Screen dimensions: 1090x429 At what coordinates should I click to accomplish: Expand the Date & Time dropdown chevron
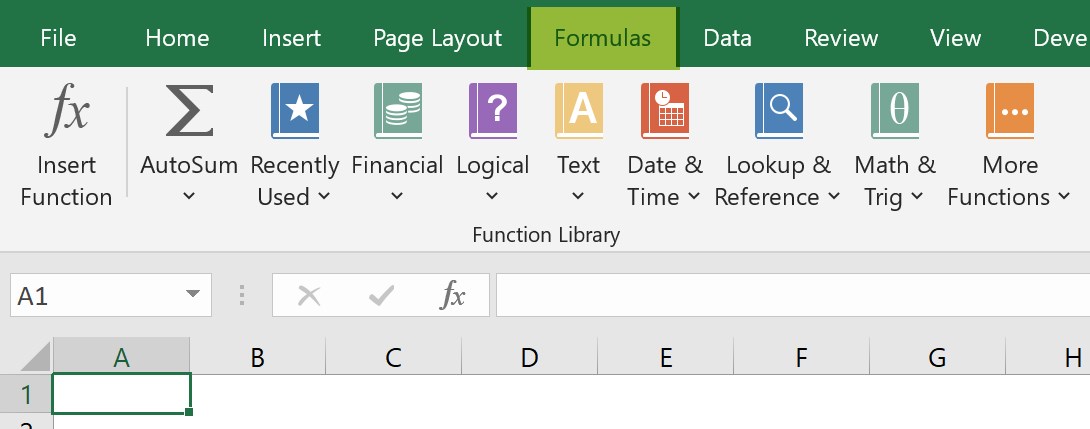[x=694, y=197]
